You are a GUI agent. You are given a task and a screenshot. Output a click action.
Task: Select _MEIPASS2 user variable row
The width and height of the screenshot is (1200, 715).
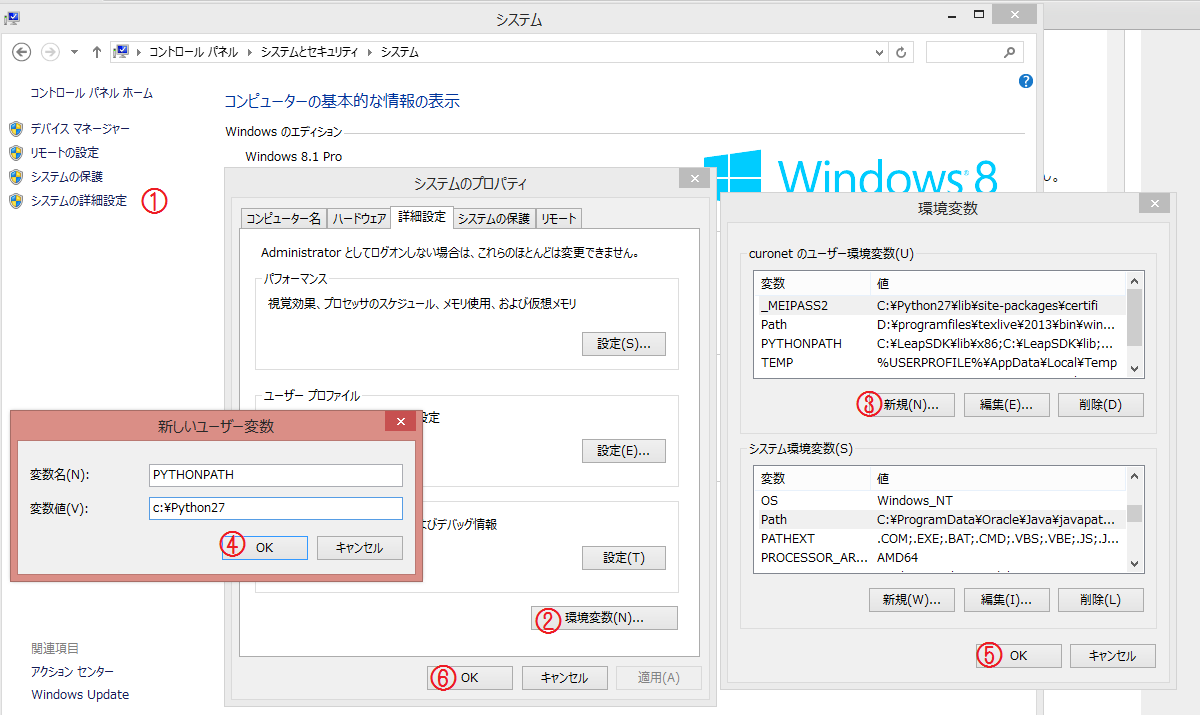(x=940, y=305)
